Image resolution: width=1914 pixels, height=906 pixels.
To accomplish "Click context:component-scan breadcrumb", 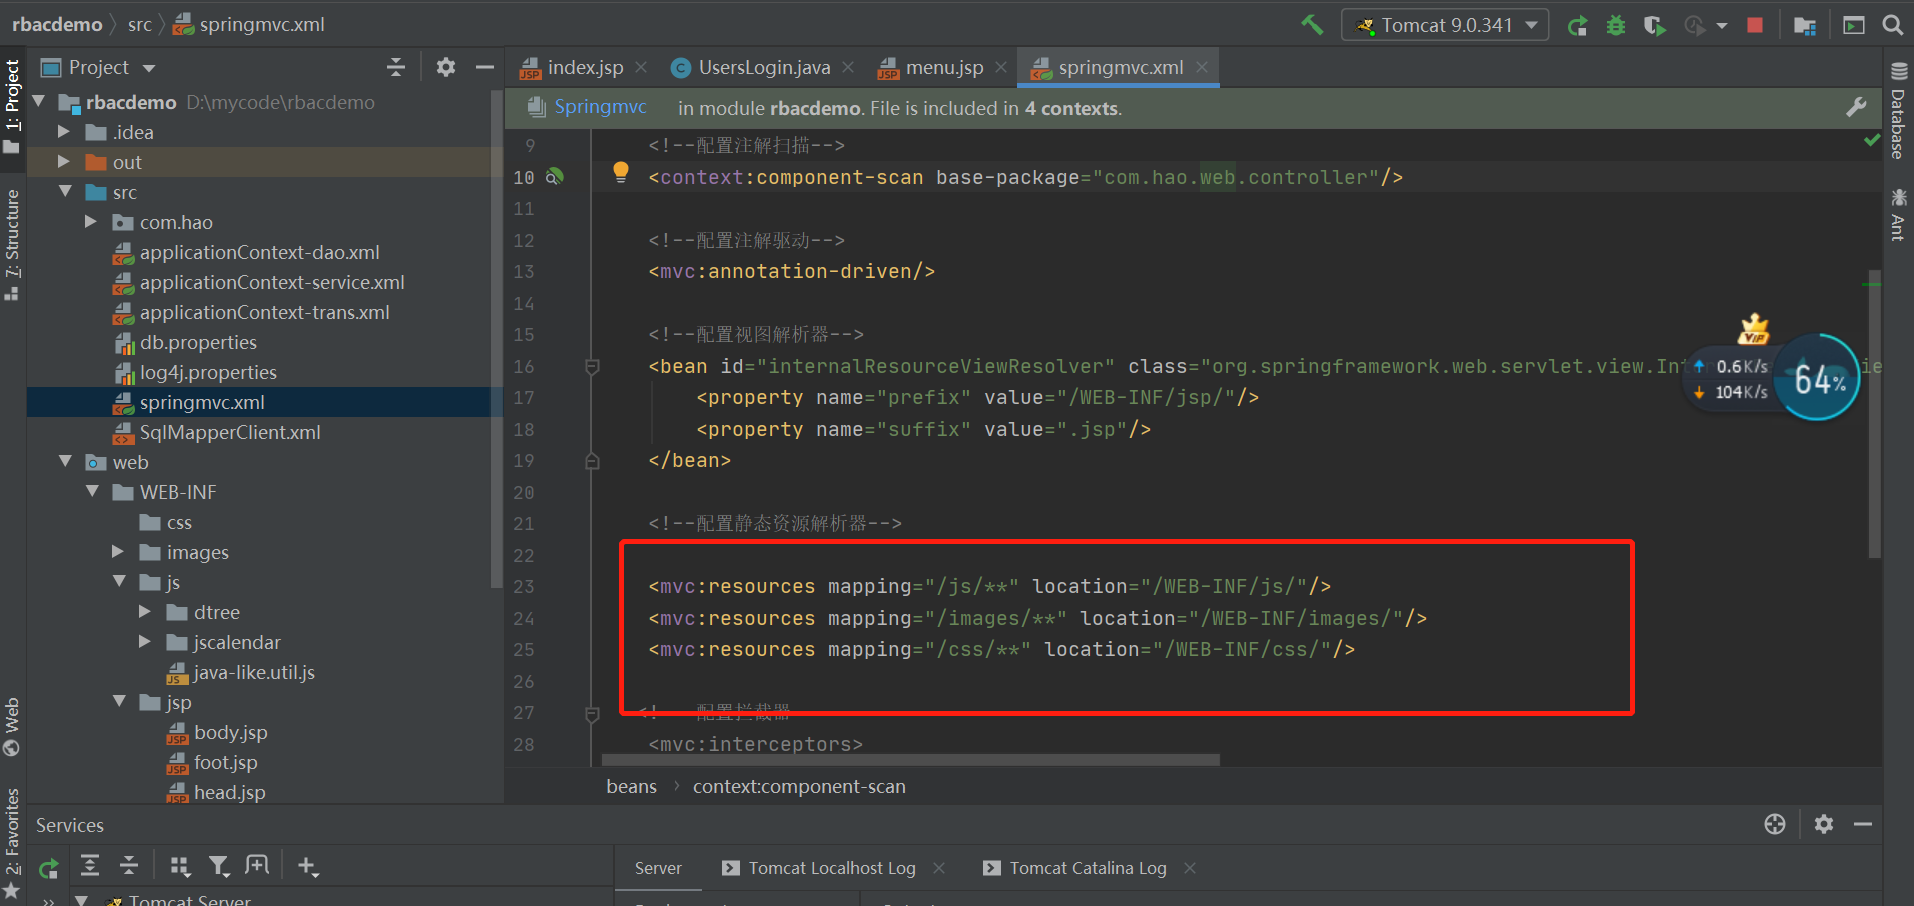I will point(799,787).
